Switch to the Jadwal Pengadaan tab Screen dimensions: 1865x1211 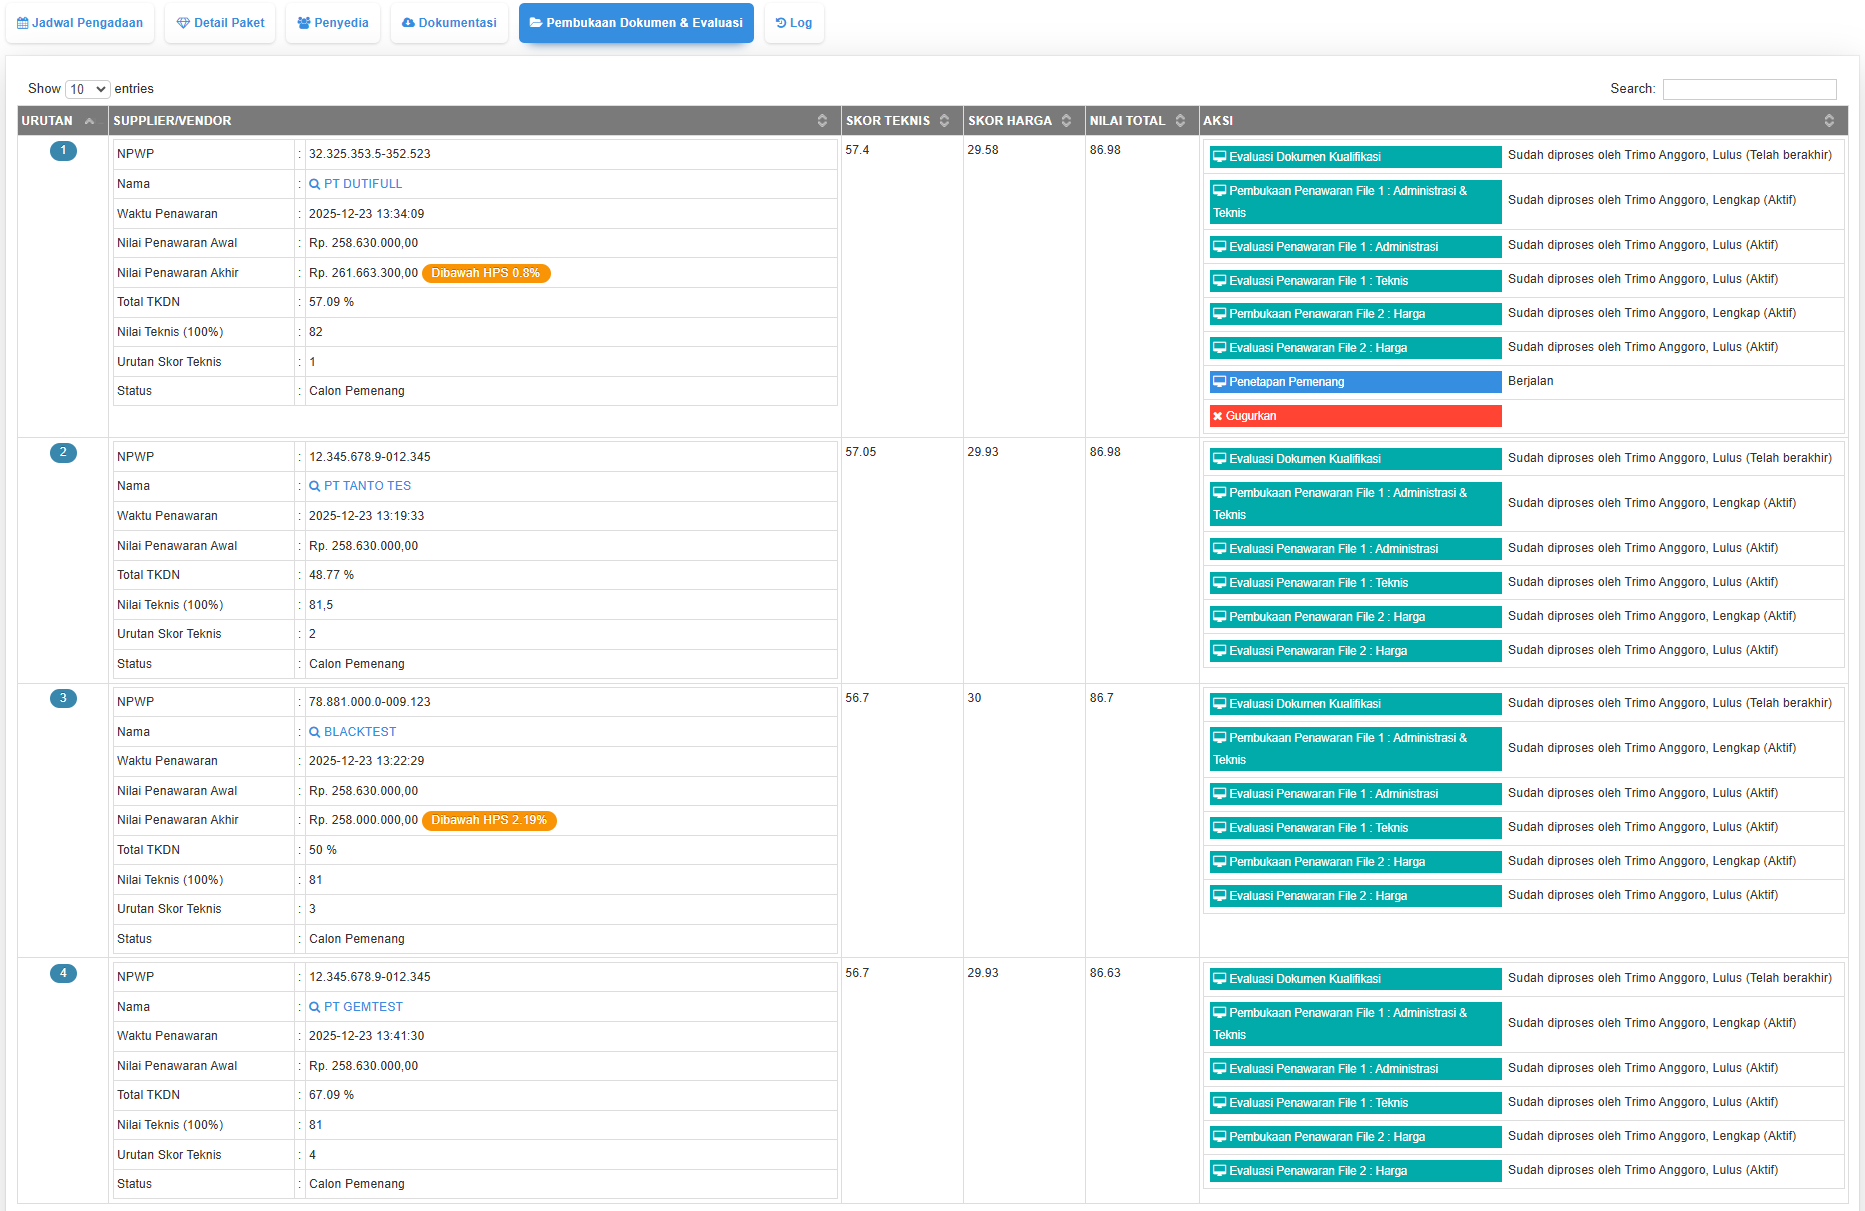pyautogui.click(x=80, y=23)
